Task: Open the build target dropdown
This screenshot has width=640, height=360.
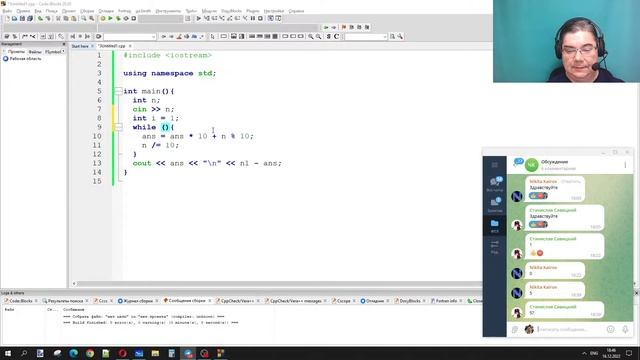Action: [161, 19]
